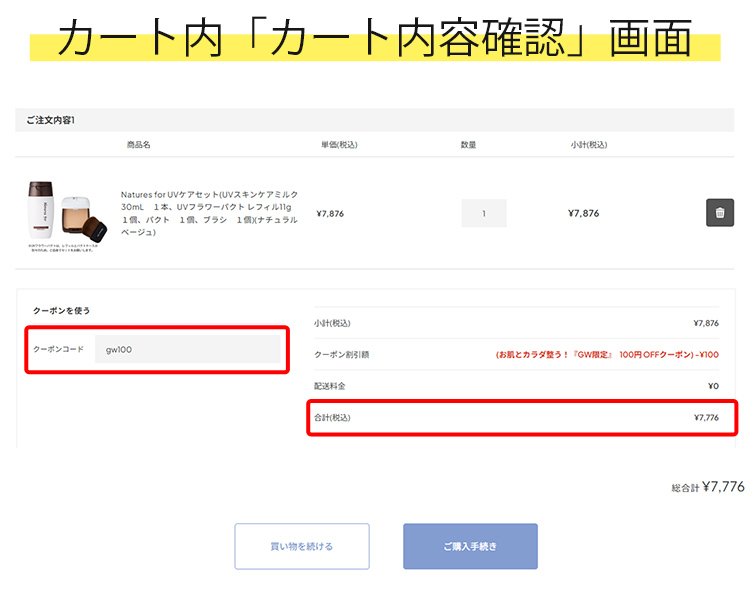Viewport: 750px width, 600px height.
Task: Click the 数量 column header
Action: (468, 144)
